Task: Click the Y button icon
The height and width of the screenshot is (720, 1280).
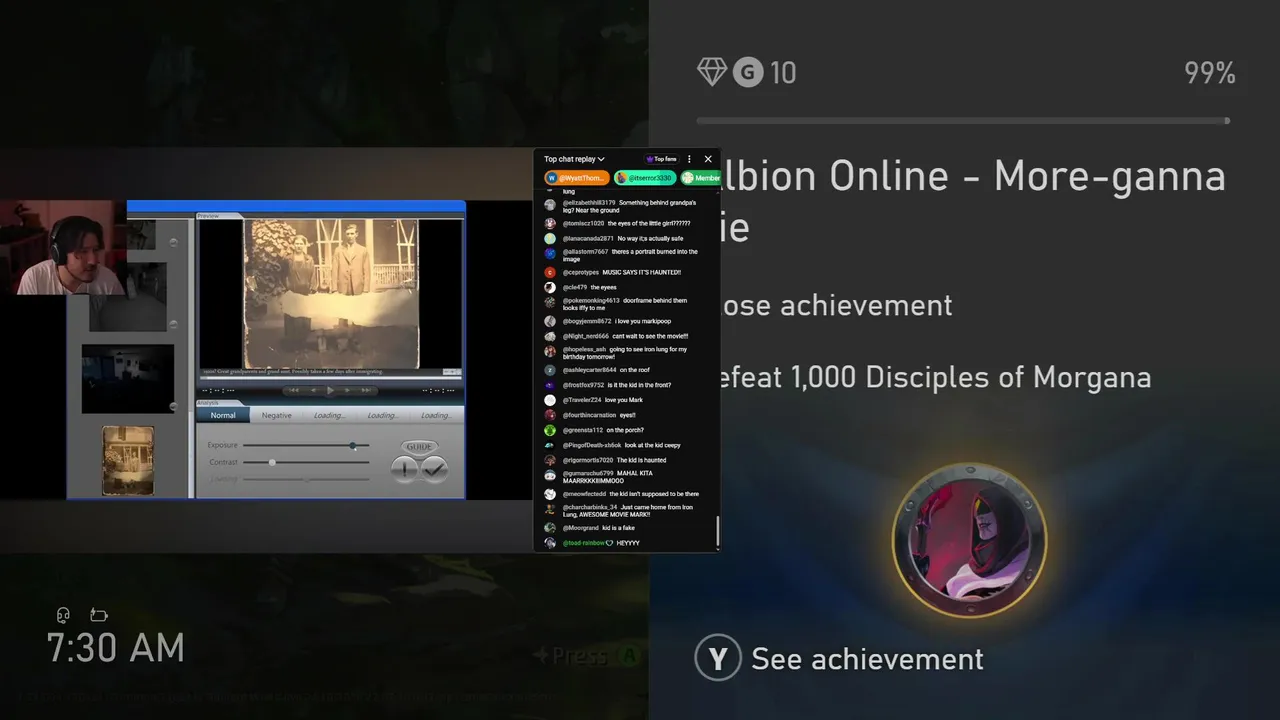Action: tap(718, 659)
